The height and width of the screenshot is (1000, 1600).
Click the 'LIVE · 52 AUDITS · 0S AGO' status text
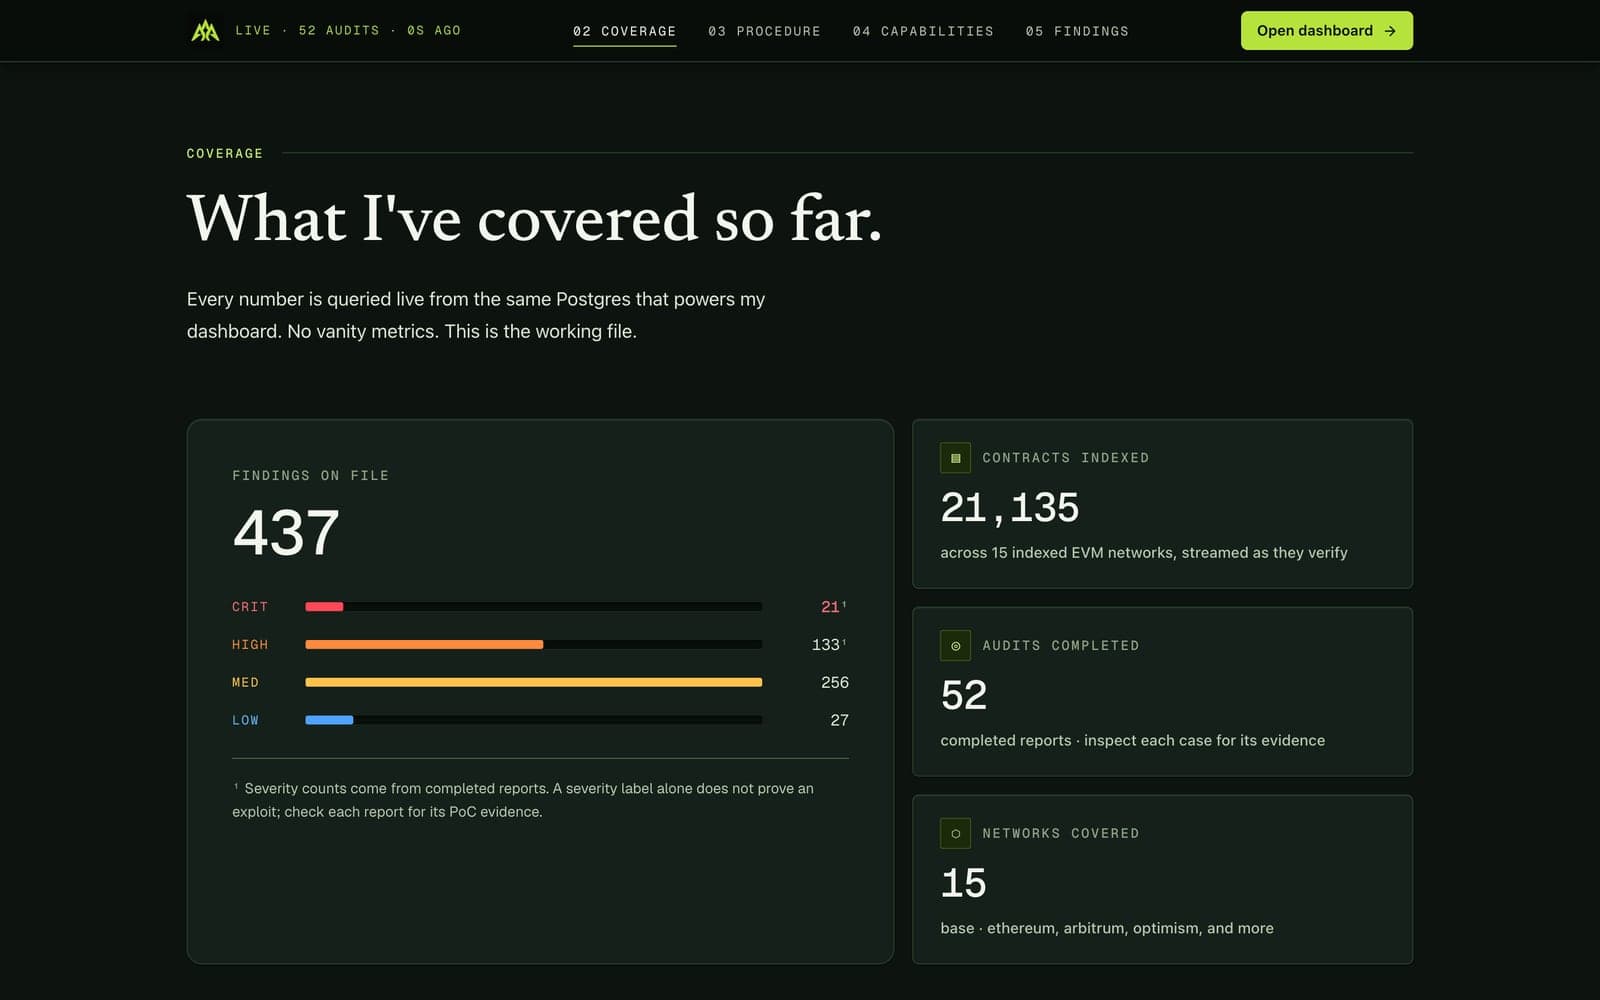[x=348, y=31]
